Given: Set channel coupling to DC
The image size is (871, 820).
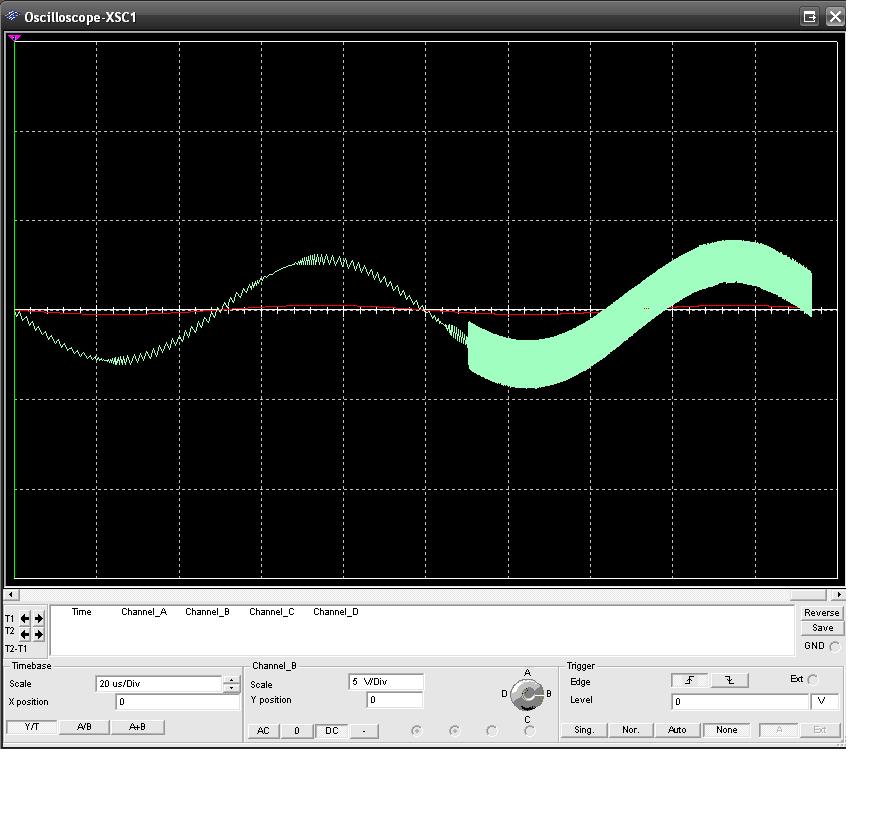Looking at the screenshot, I should [332, 731].
